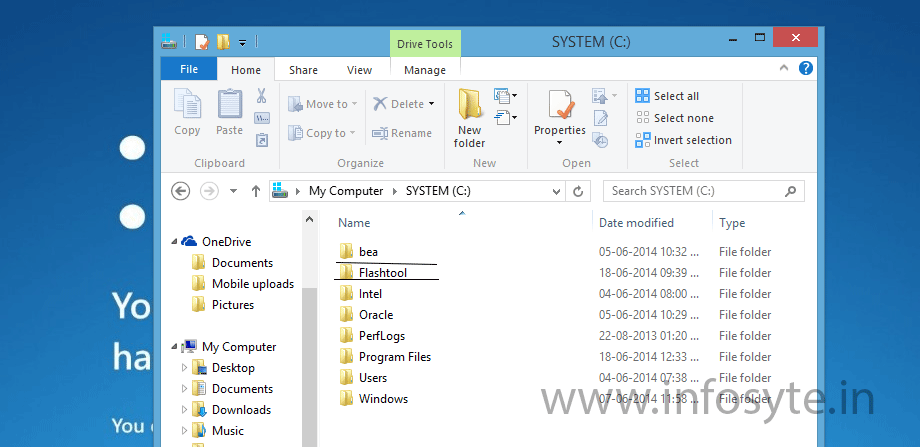This screenshot has height=447, width=920.
Task: Click the Search SYSTEM (C:) field
Action: [703, 191]
